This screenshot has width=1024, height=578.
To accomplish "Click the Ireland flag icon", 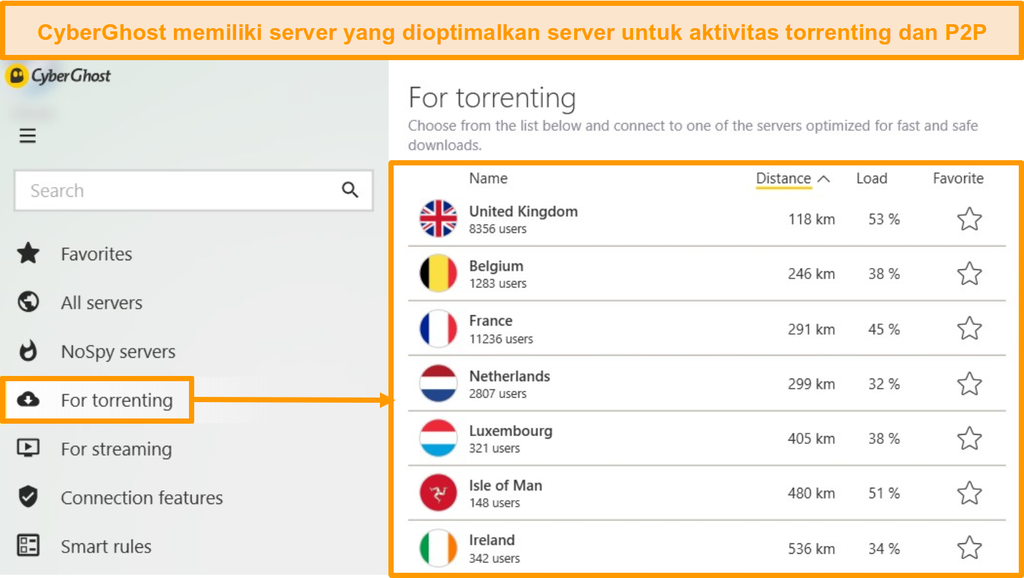I will [x=438, y=548].
